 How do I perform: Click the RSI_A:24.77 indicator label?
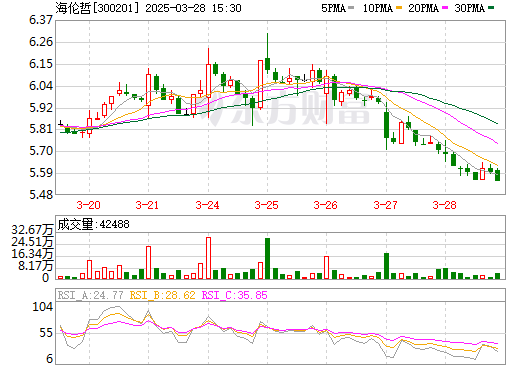pyautogui.click(x=90, y=295)
